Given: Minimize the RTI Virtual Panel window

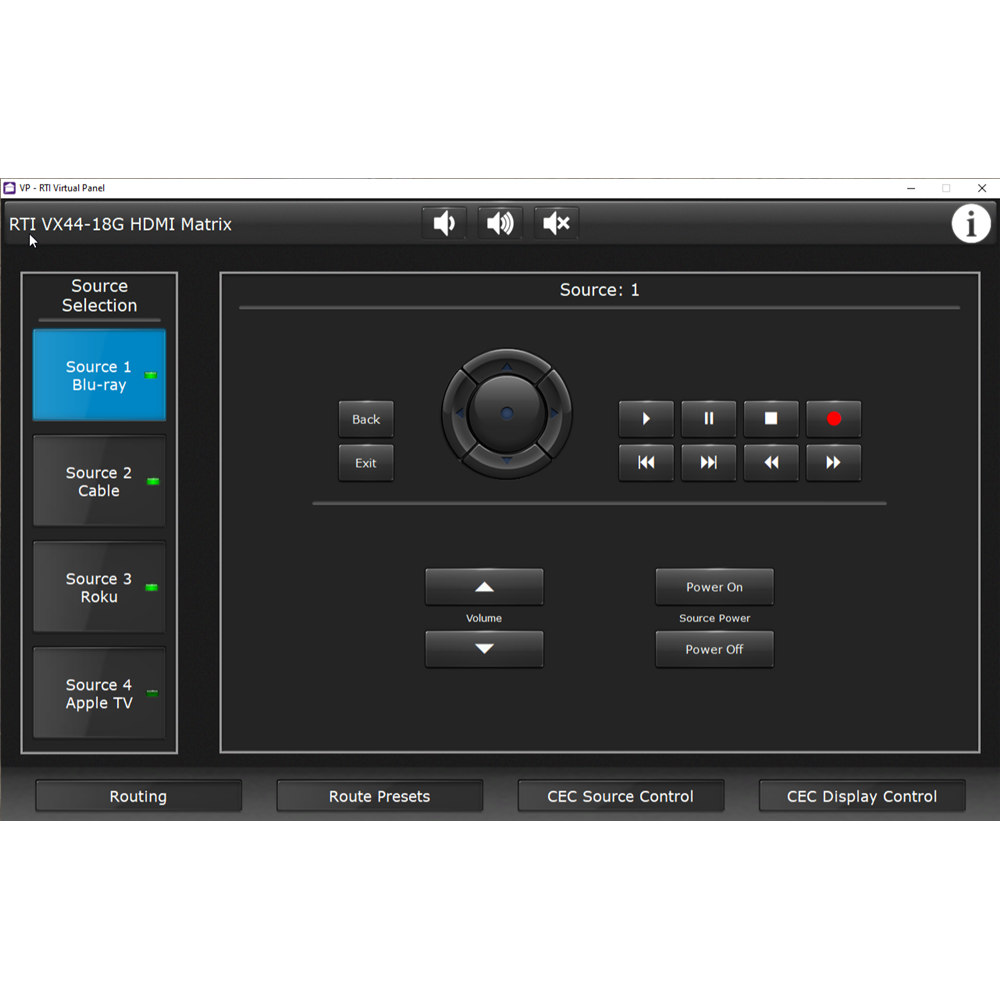Looking at the screenshot, I should point(911,188).
